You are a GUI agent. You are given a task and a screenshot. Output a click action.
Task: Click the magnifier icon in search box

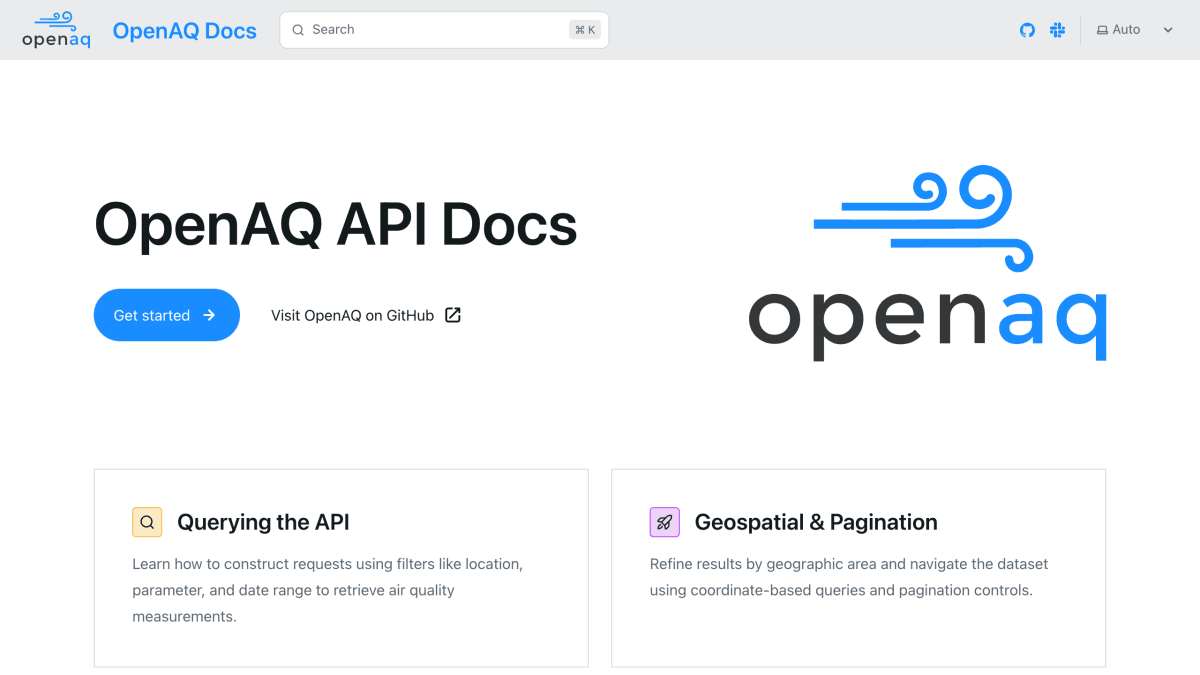pos(298,30)
